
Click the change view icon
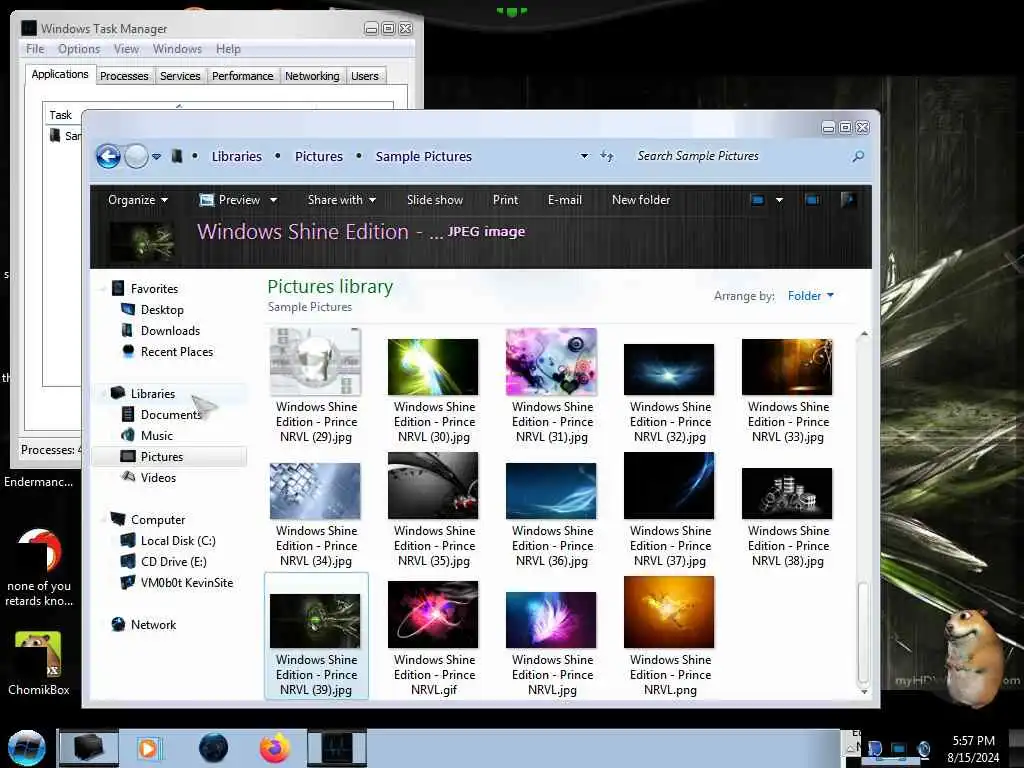tap(758, 200)
